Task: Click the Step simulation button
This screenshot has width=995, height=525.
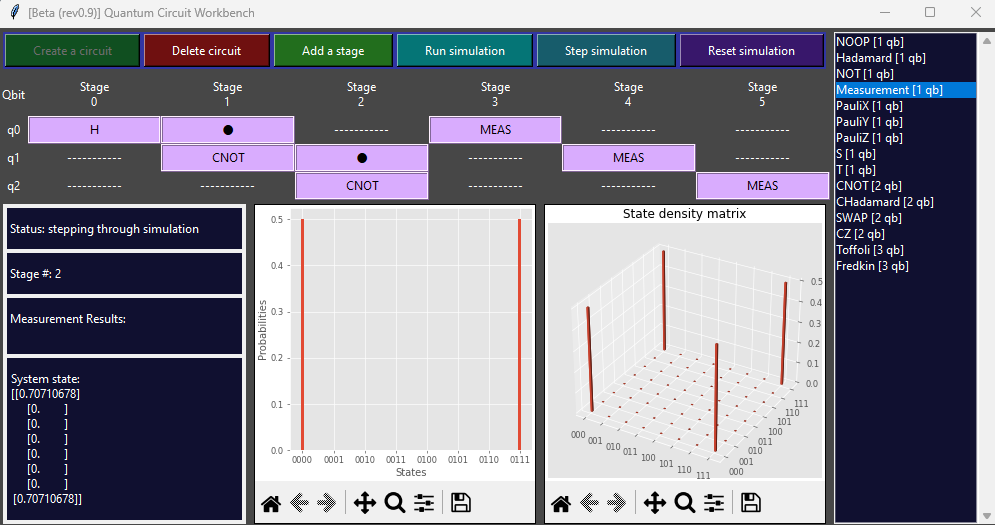Action: 606,51
